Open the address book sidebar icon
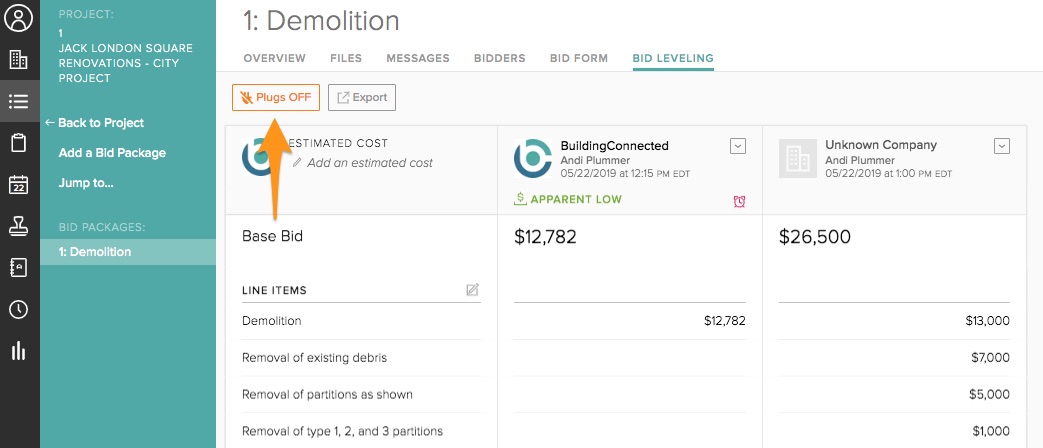This screenshot has width=1043, height=448. point(19,268)
